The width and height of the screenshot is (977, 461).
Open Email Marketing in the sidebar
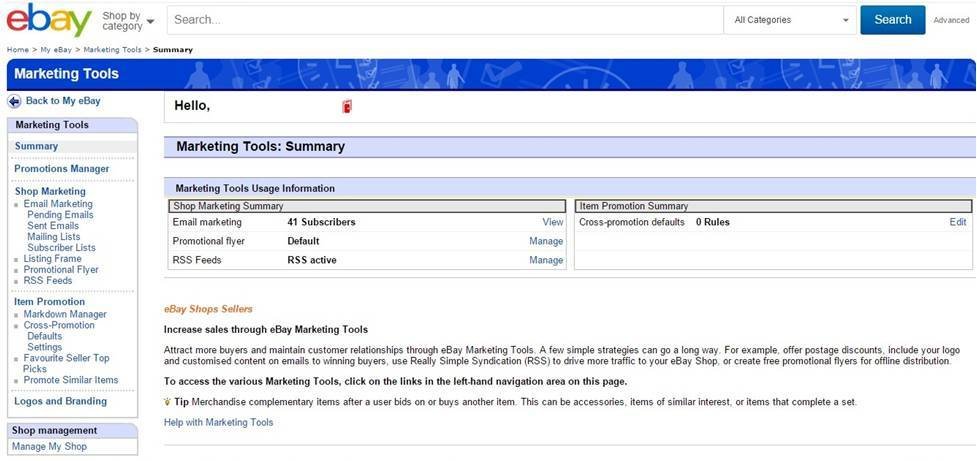coord(58,204)
